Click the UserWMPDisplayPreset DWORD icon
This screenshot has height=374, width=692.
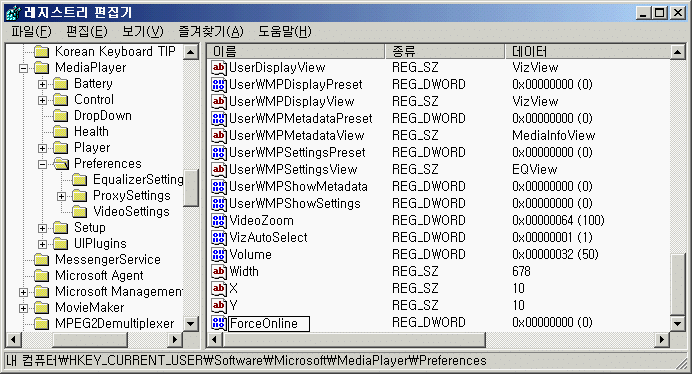(219, 84)
